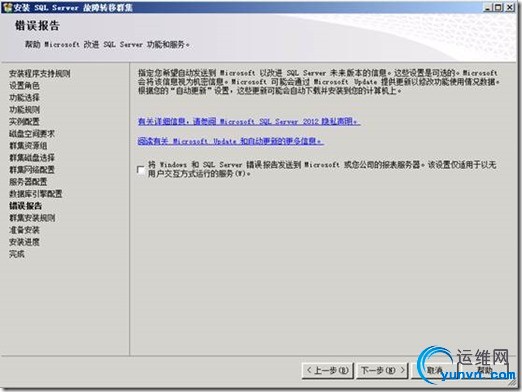Select 群集磁盘选择 step in sidebar
This screenshot has width=522, height=392.
[32, 157]
